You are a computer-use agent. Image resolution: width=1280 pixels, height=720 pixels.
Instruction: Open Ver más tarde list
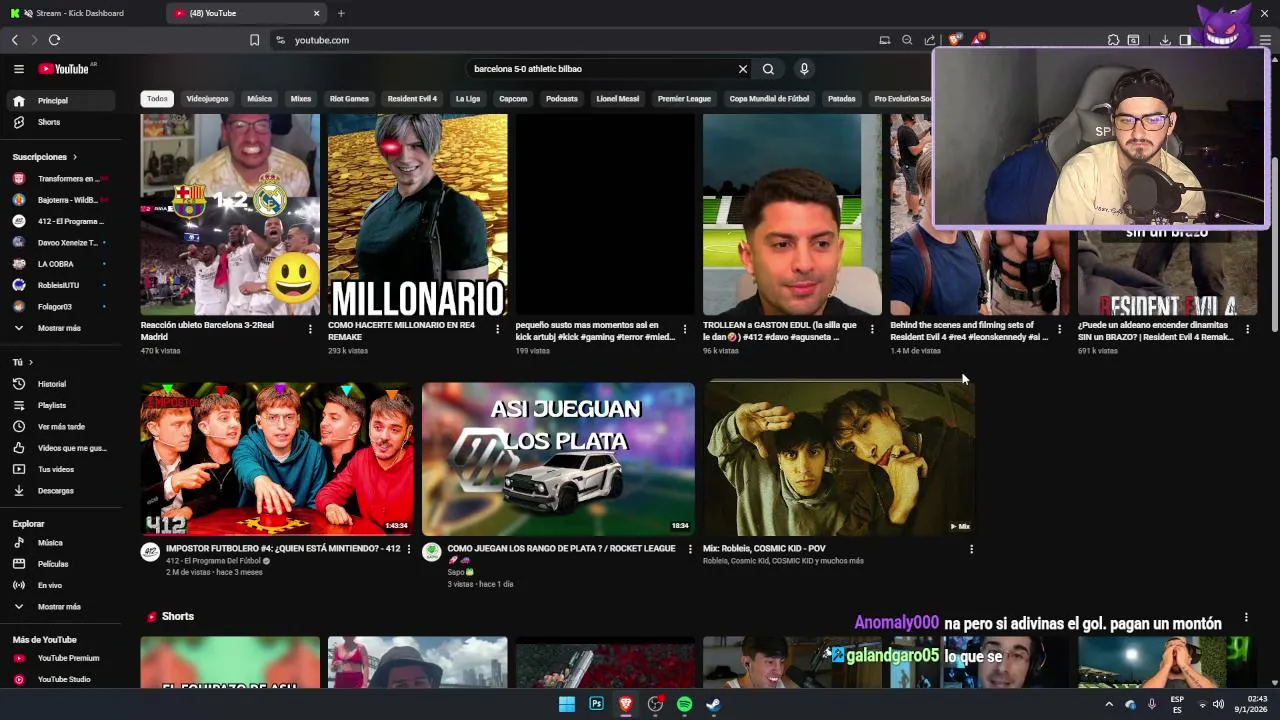pos(61,427)
